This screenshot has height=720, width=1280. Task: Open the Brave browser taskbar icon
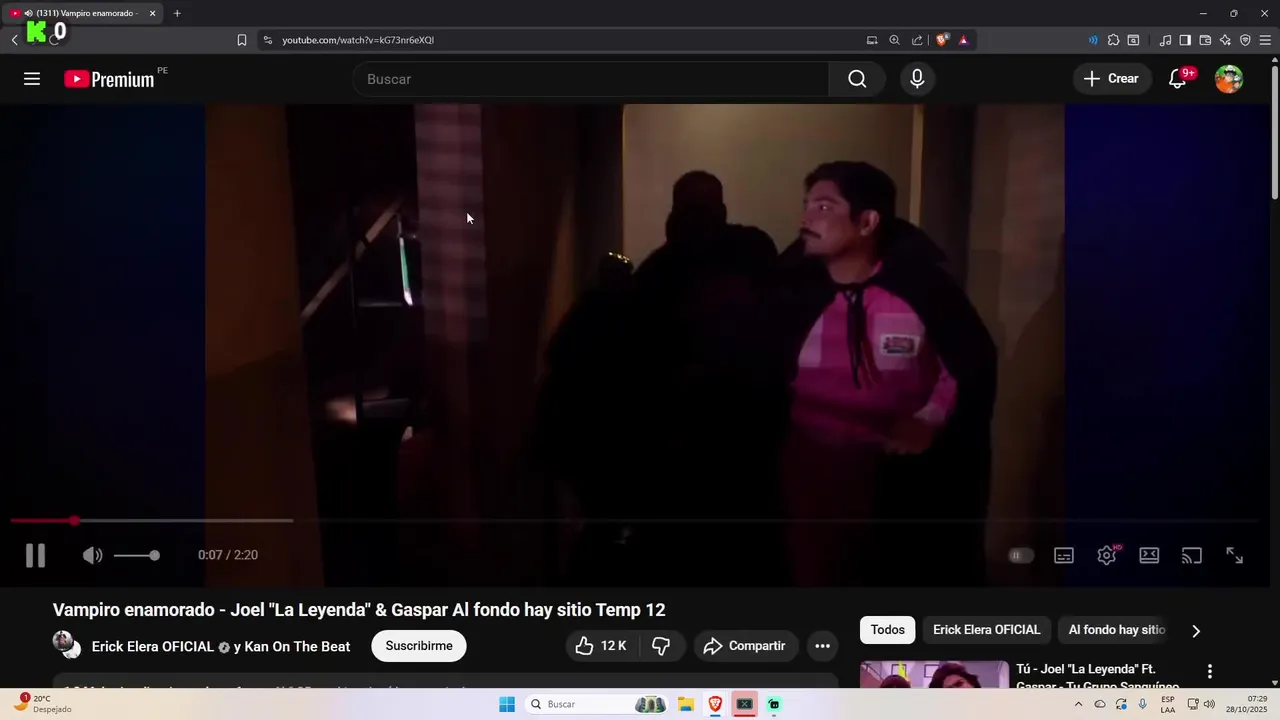[715, 704]
